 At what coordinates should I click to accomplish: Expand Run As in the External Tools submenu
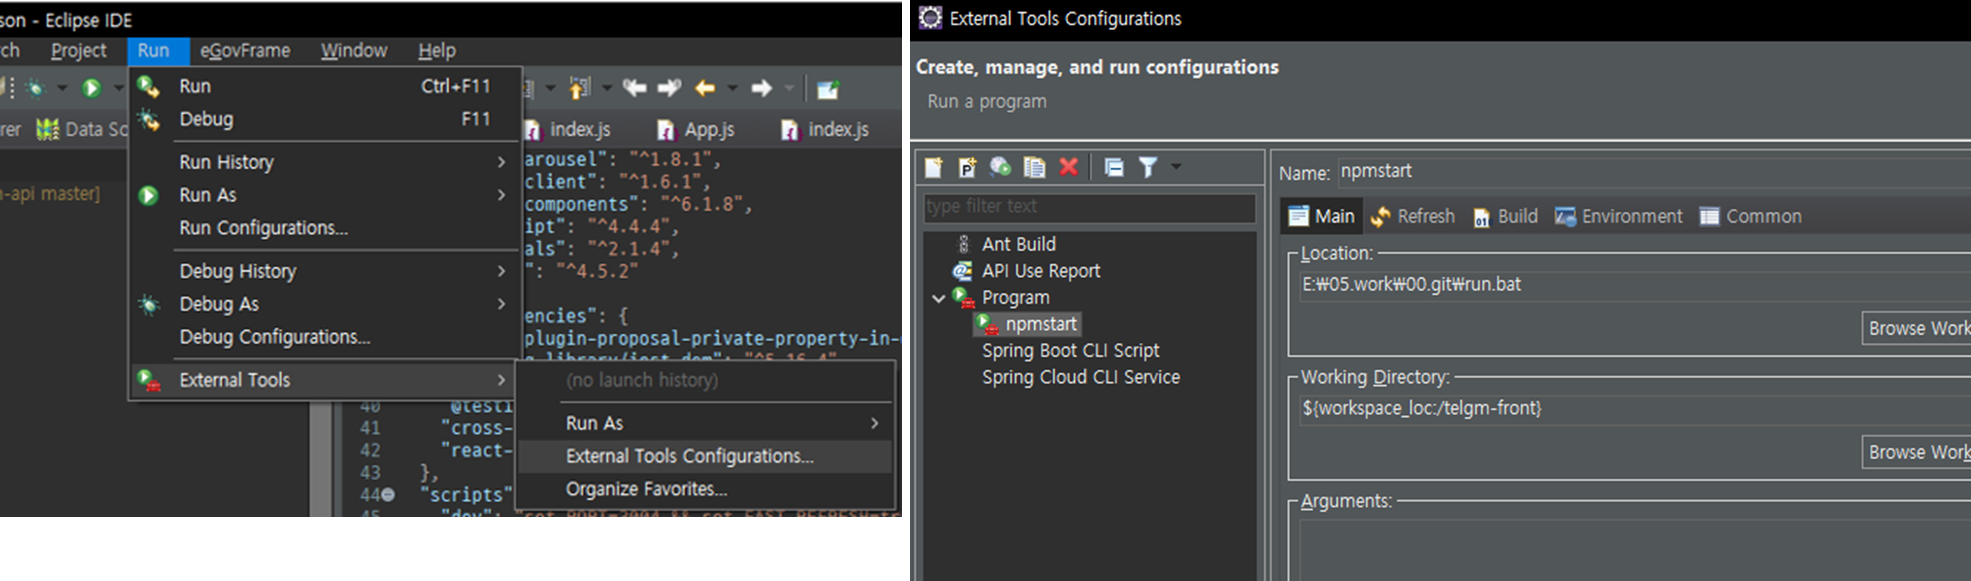pos(706,423)
